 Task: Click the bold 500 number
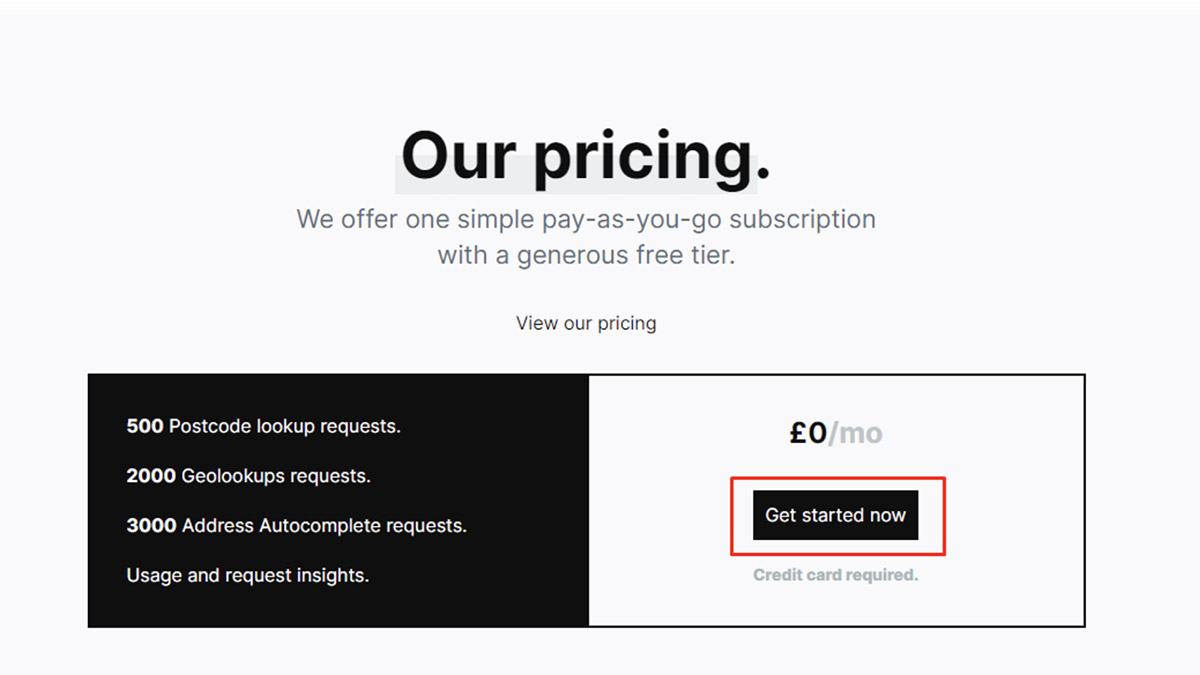145,426
